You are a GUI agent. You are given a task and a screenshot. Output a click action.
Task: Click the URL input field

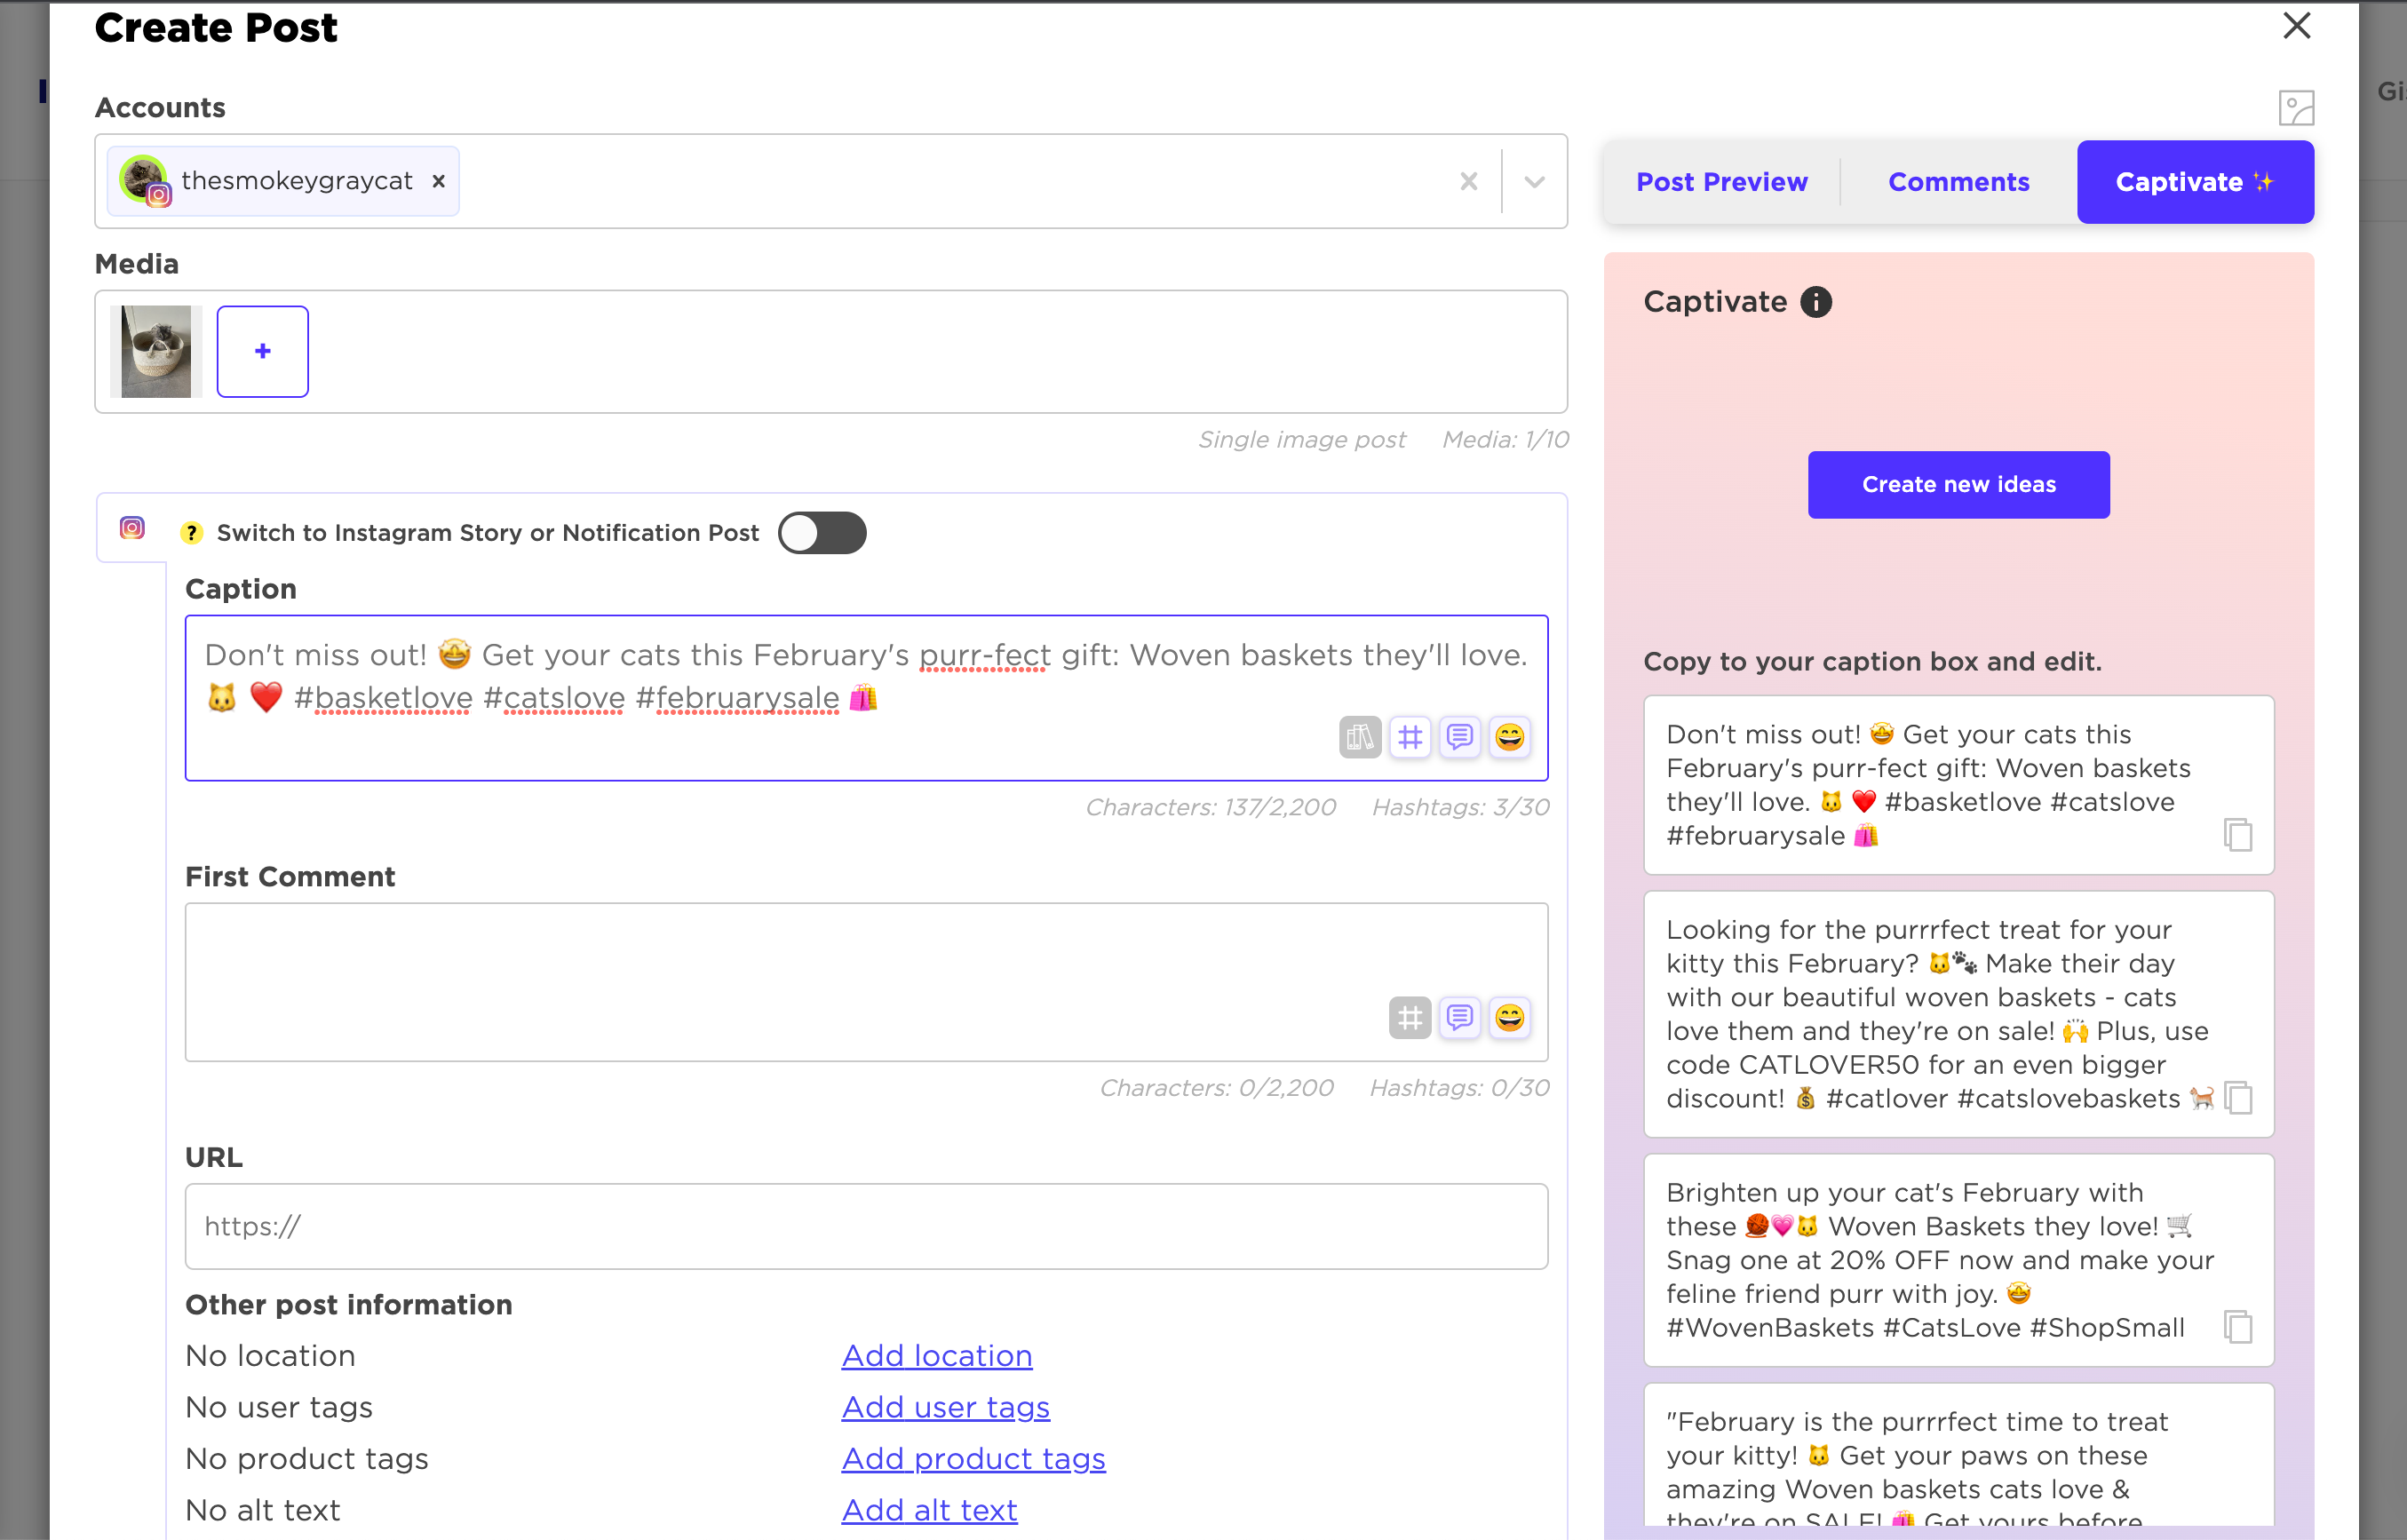(x=866, y=1227)
